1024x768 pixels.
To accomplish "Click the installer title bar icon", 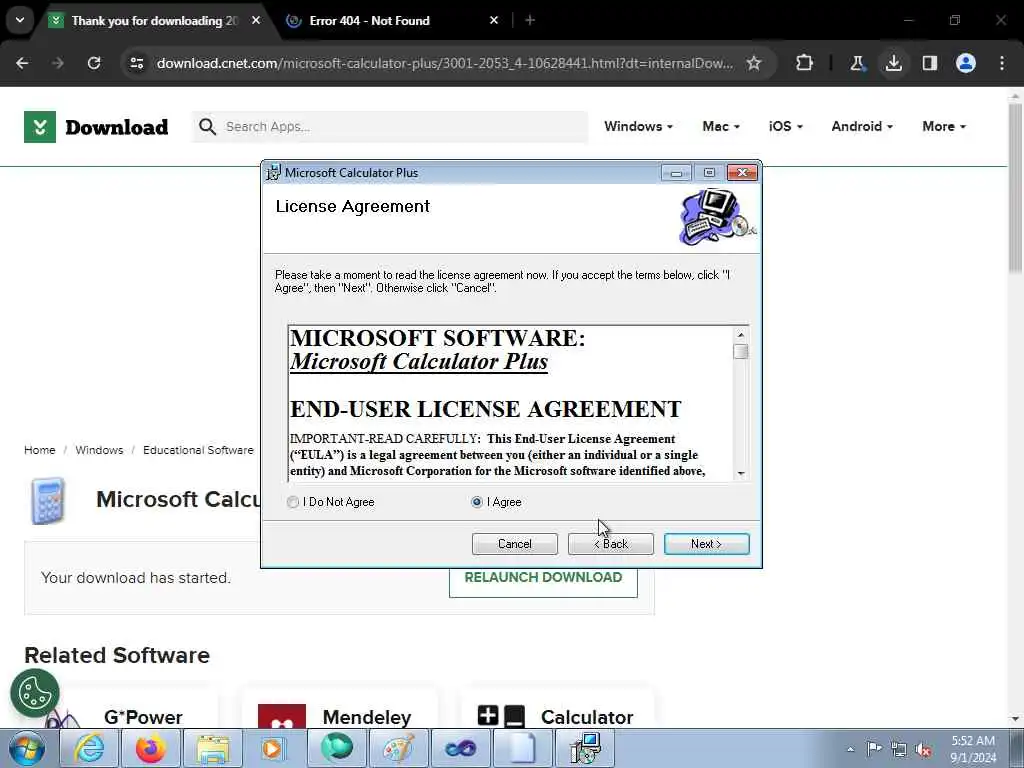I will (274, 172).
